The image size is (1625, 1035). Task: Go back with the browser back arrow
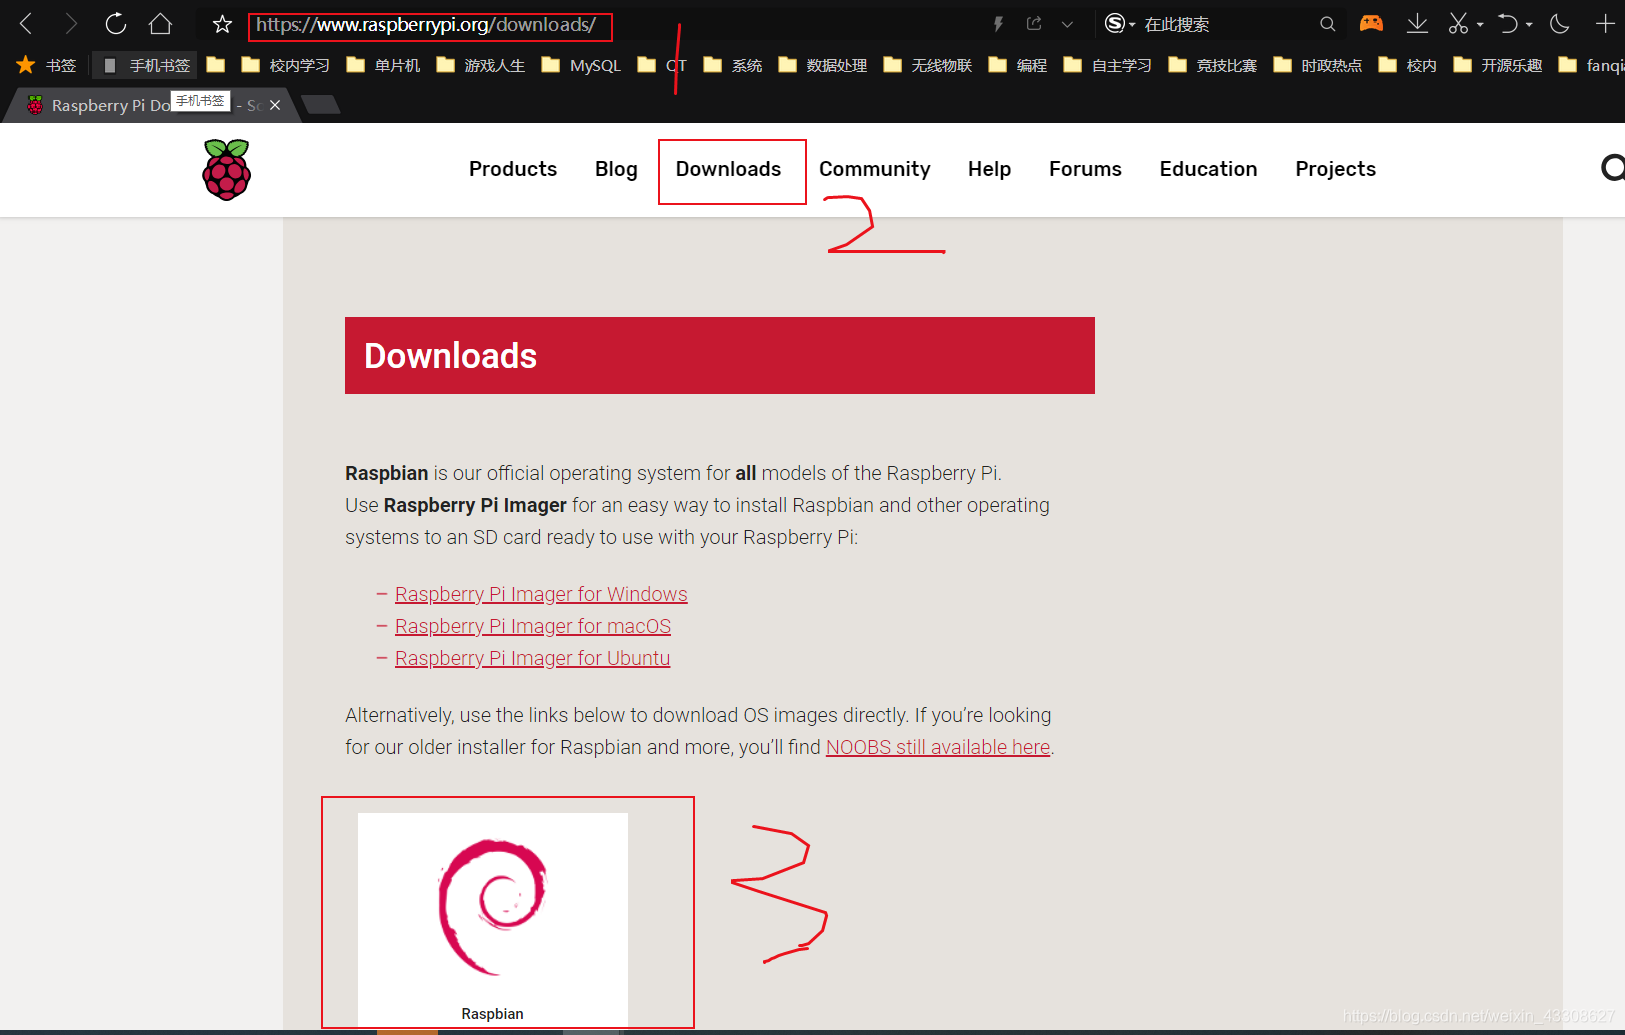[27, 24]
